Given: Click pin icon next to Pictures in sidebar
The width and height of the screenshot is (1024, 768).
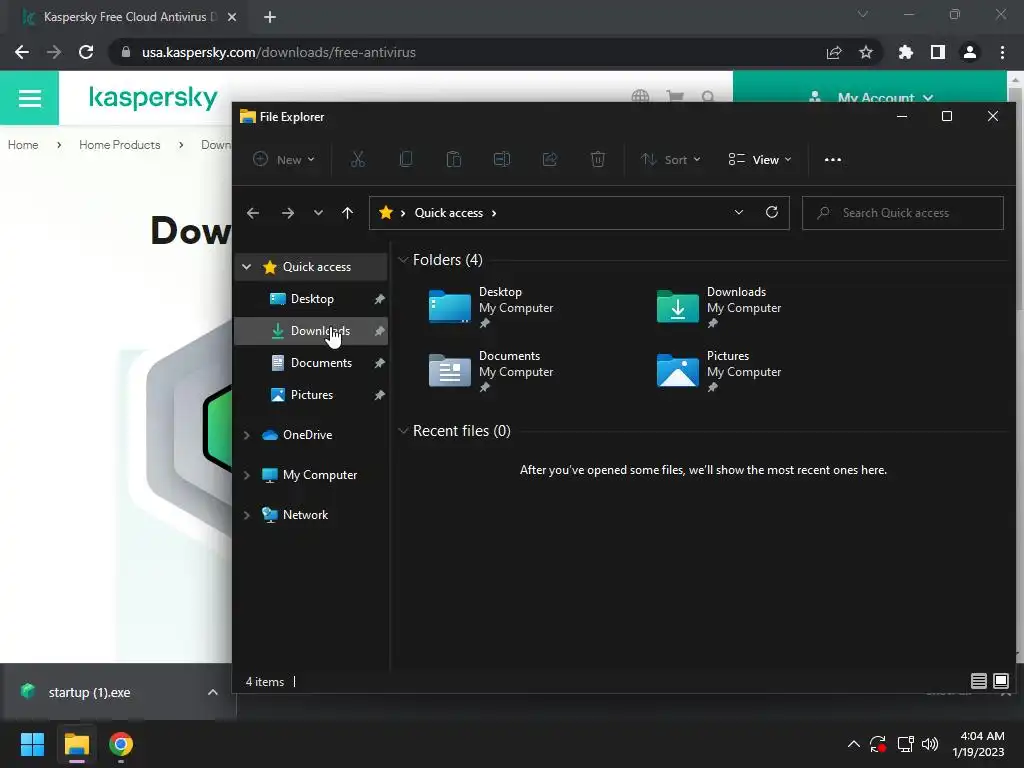Looking at the screenshot, I should coord(379,395).
